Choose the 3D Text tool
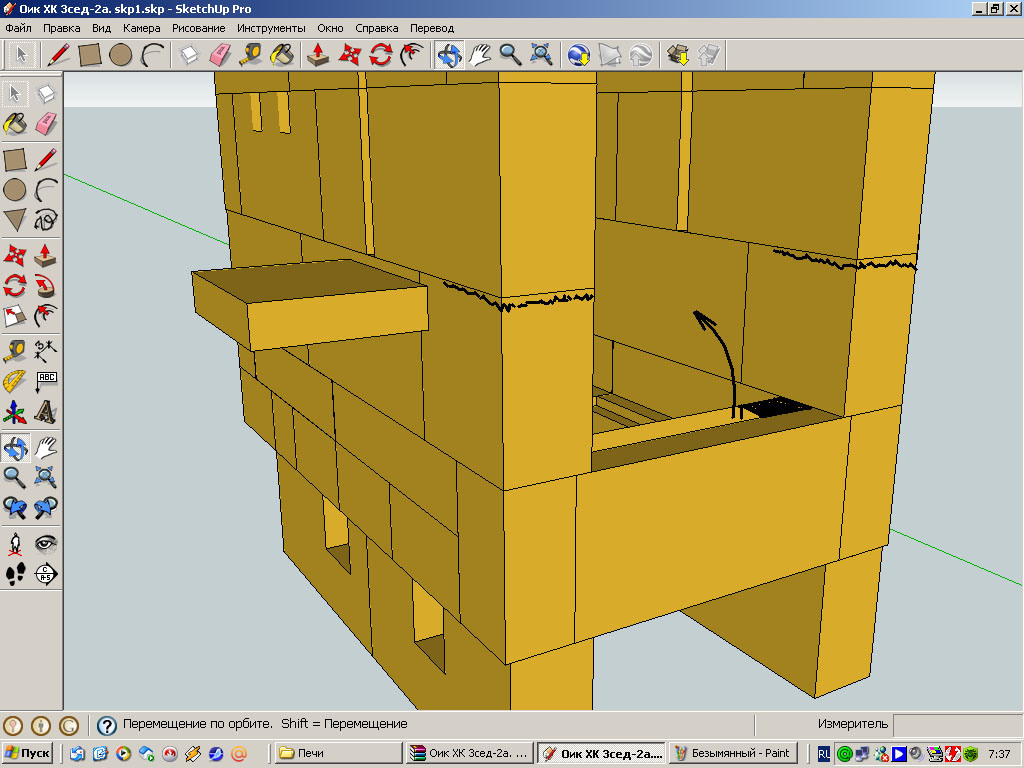This screenshot has width=1024, height=768. pos(45,412)
